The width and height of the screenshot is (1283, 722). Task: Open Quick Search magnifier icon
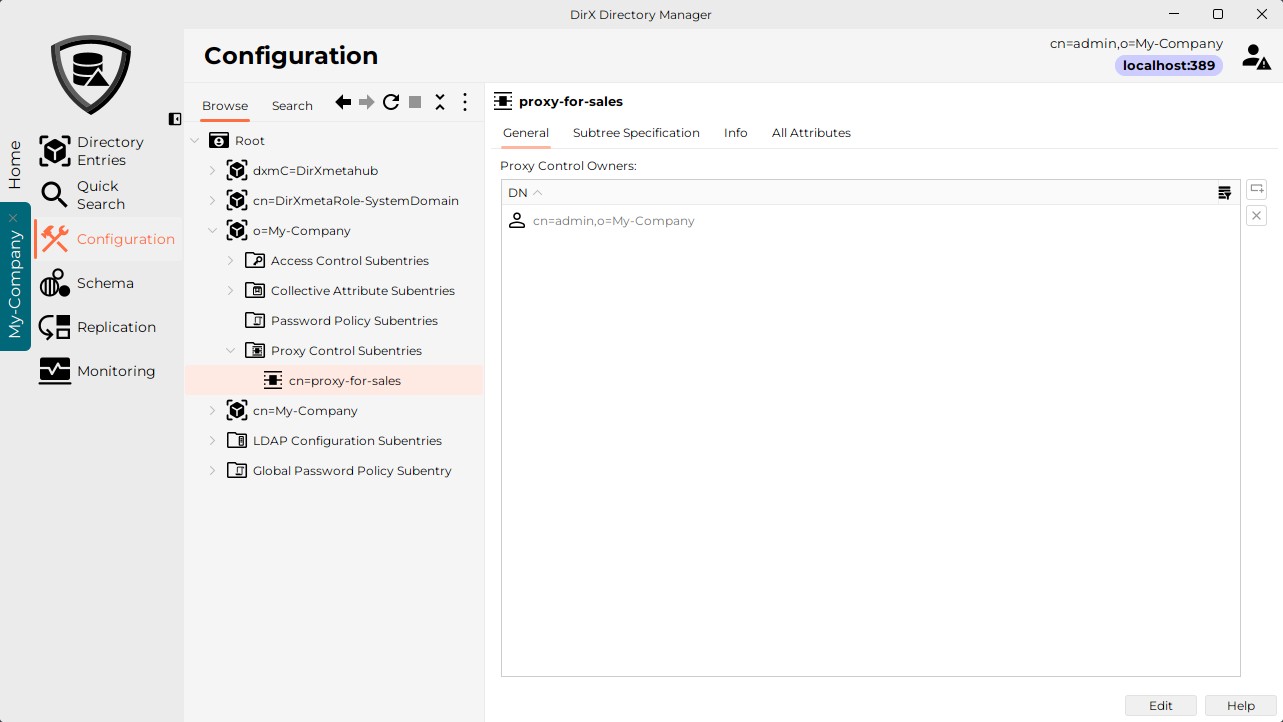pos(54,195)
